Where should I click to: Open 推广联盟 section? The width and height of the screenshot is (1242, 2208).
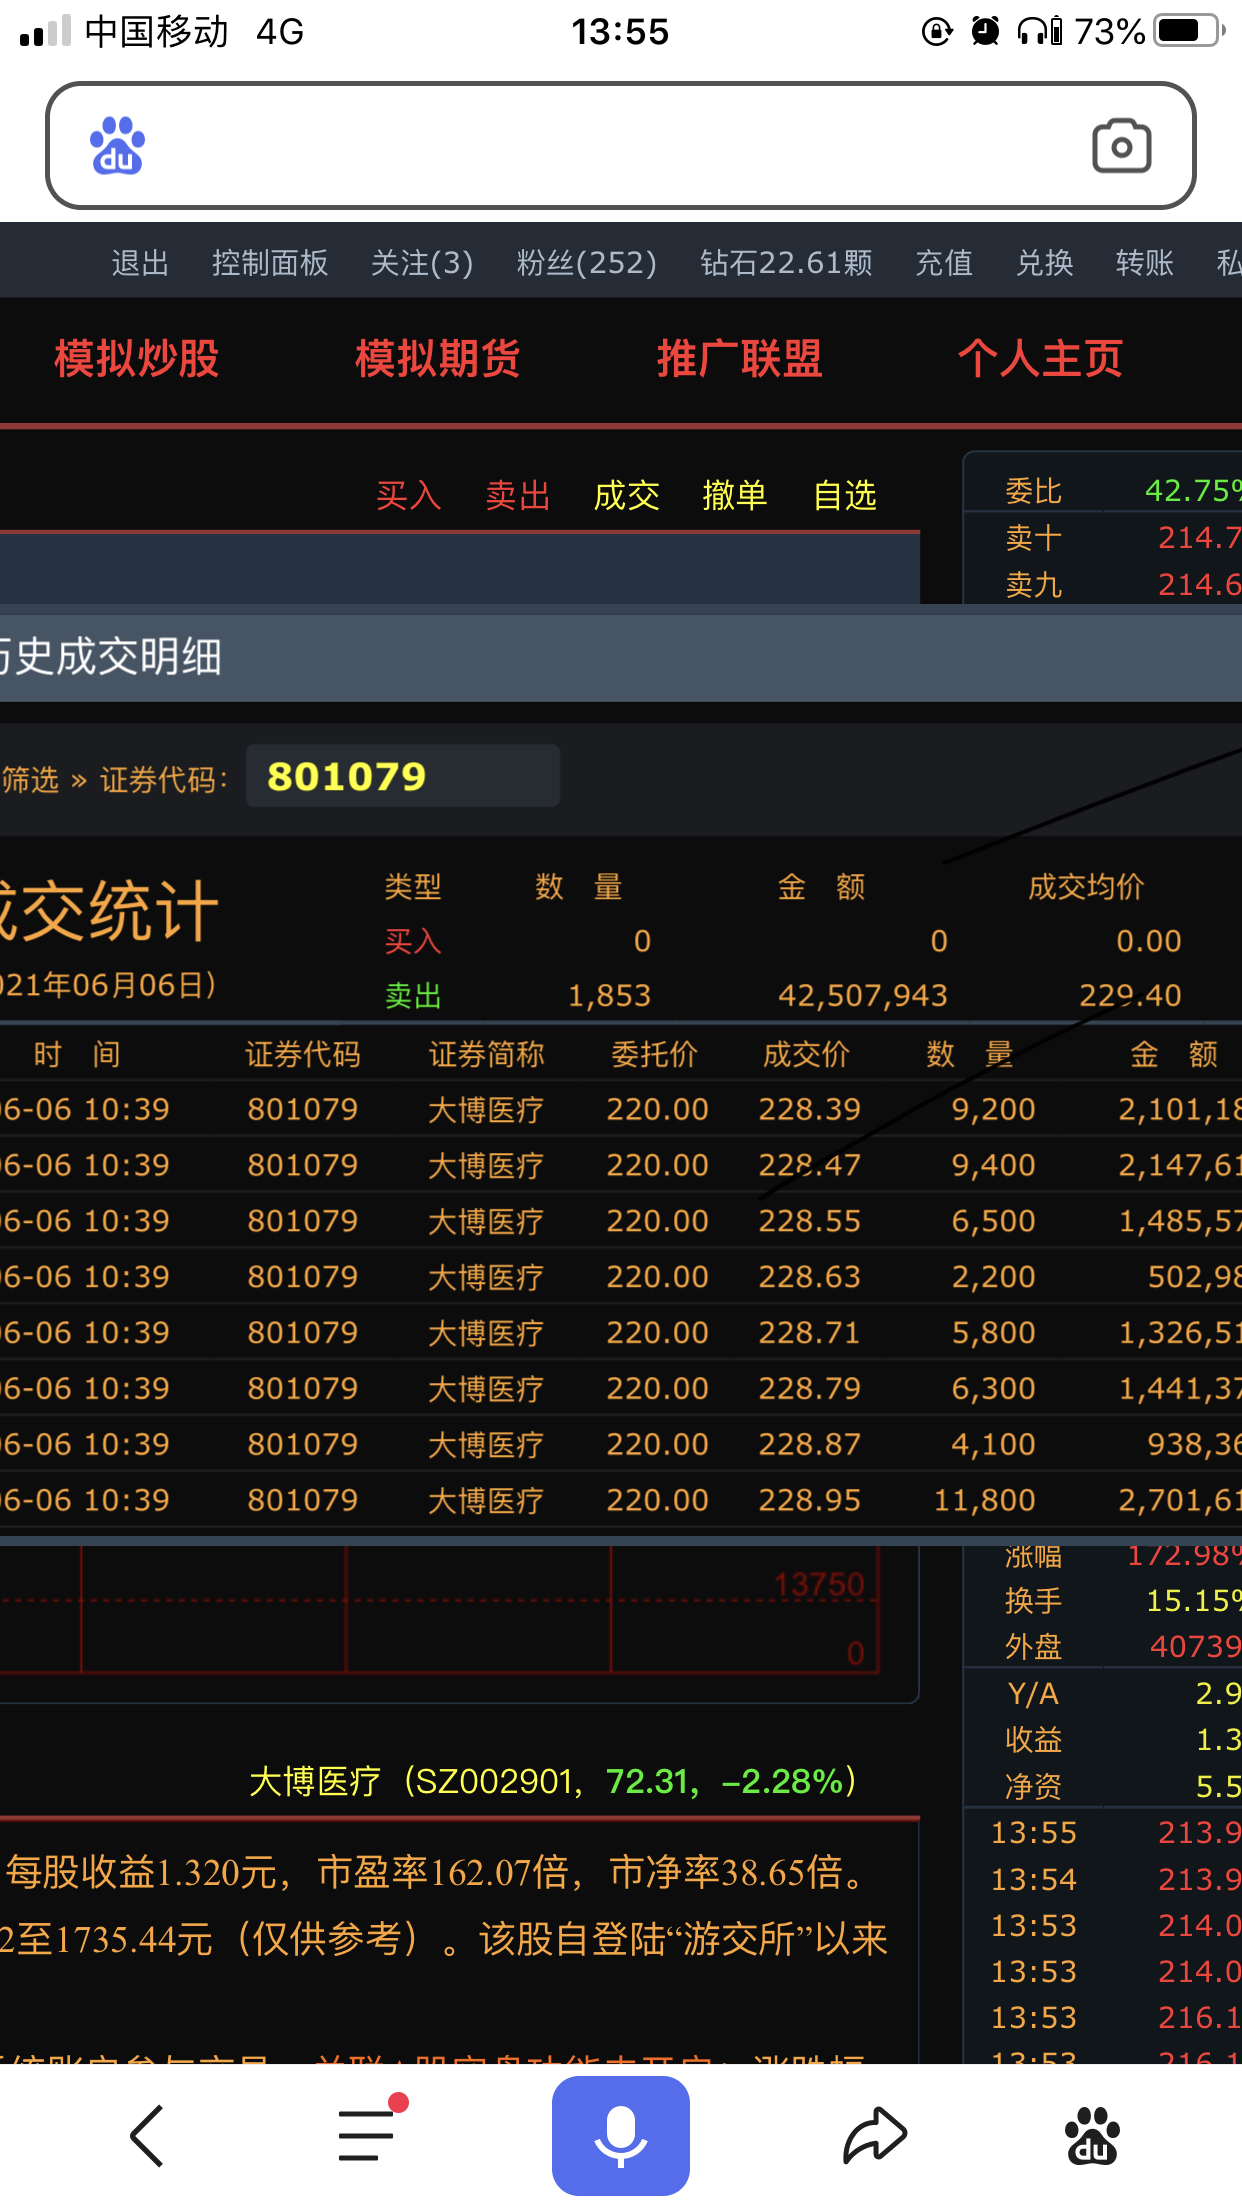[739, 358]
